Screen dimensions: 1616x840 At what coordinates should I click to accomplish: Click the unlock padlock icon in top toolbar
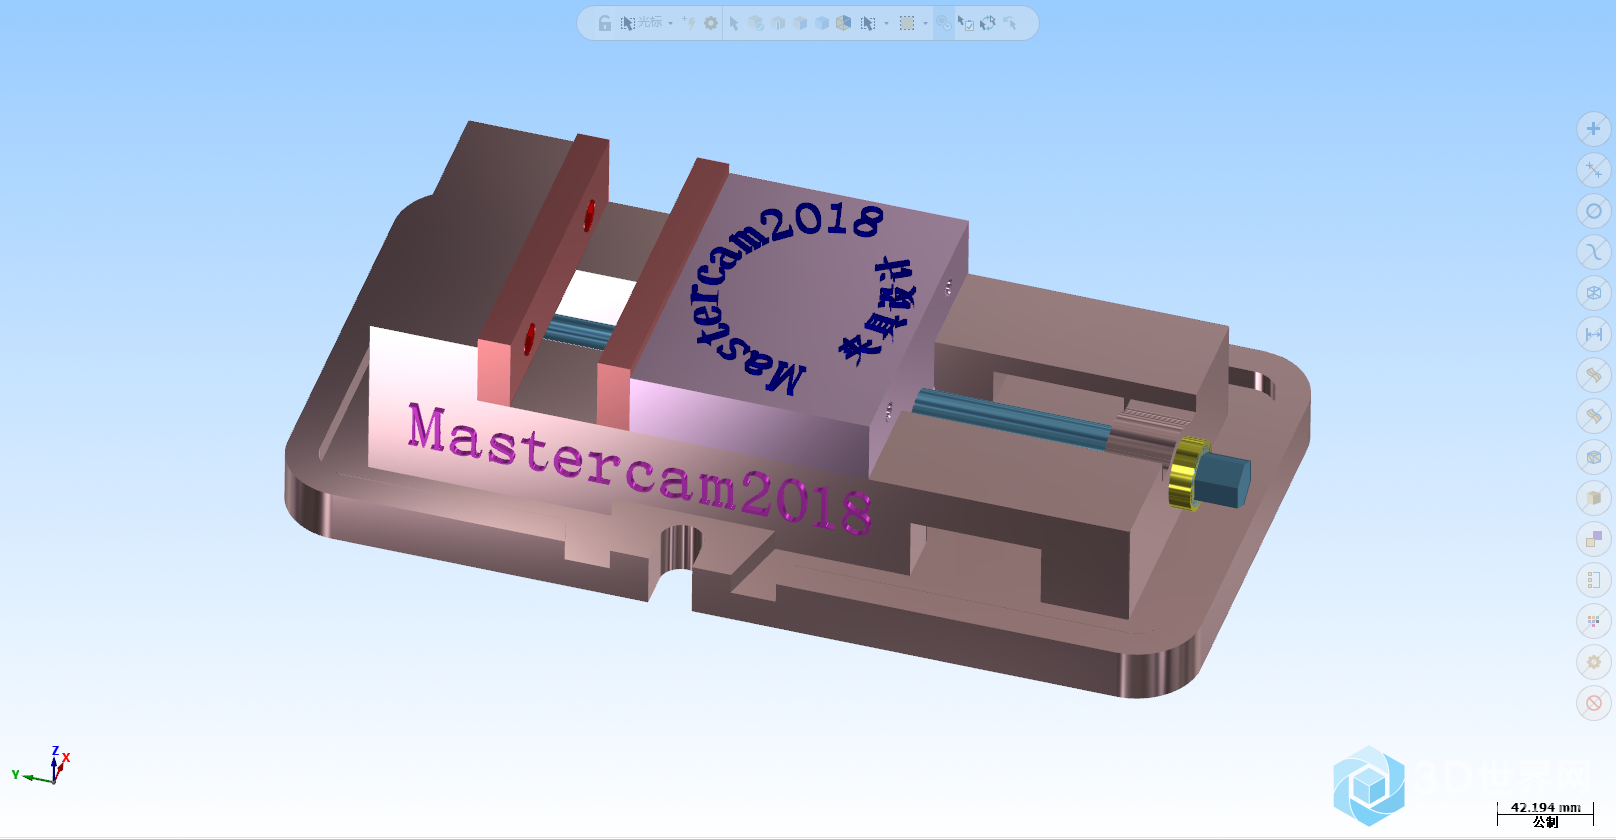click(605, 23)
